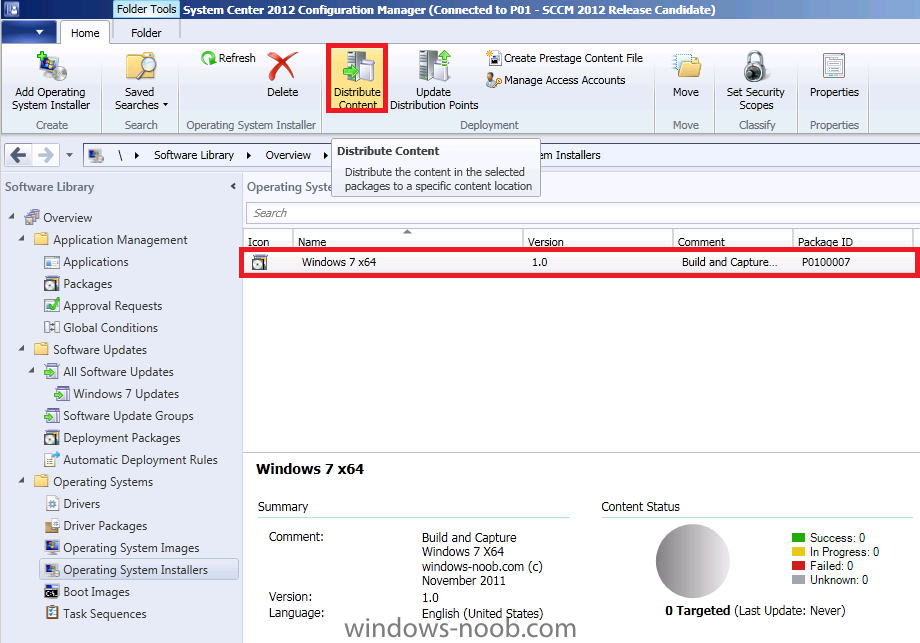Open Task Sequences node
This screenshot has width=920, height=643.
(105, 614)
